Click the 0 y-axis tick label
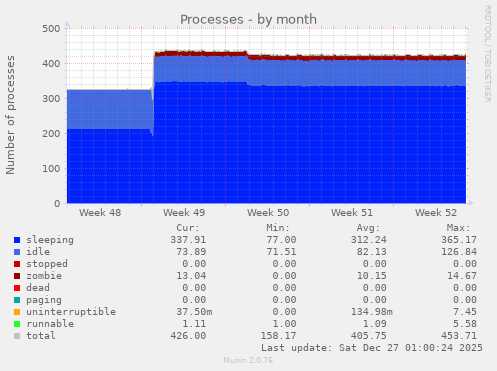 click(57, 204)
